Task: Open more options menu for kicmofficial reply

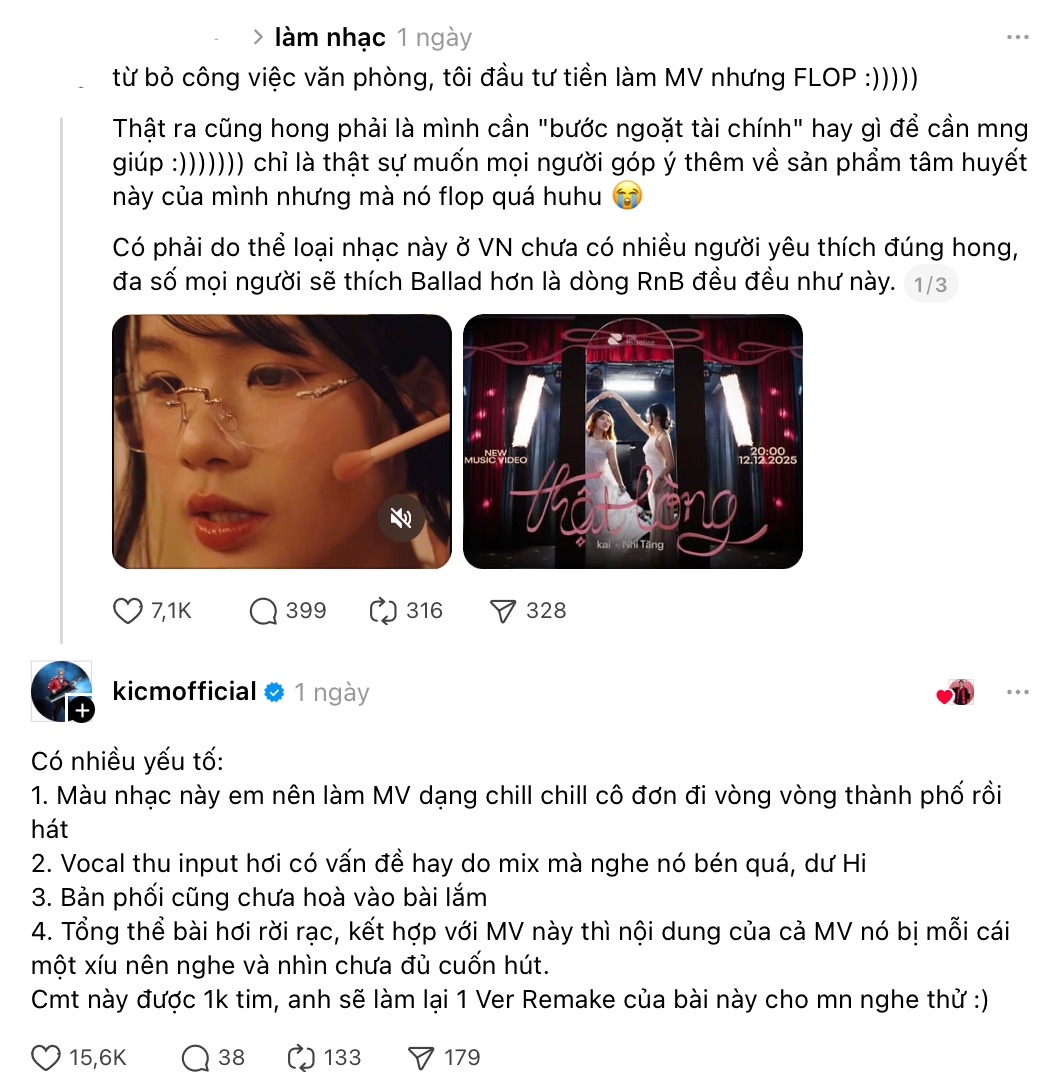Action: point(1018,692)
